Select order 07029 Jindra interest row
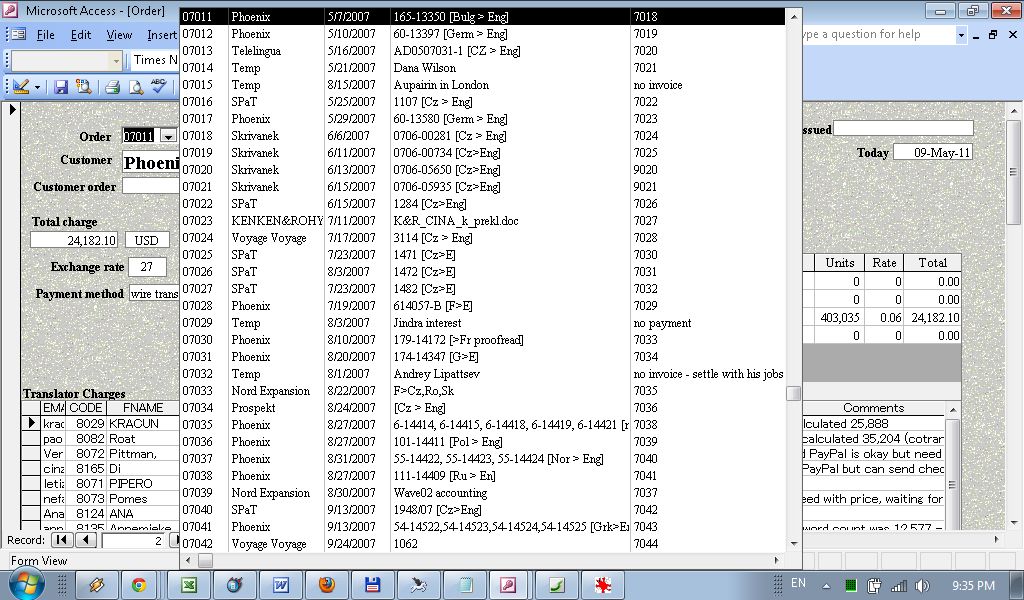Image resolution: width=1024 pixels, height=600 pixels. coord(483,323)
